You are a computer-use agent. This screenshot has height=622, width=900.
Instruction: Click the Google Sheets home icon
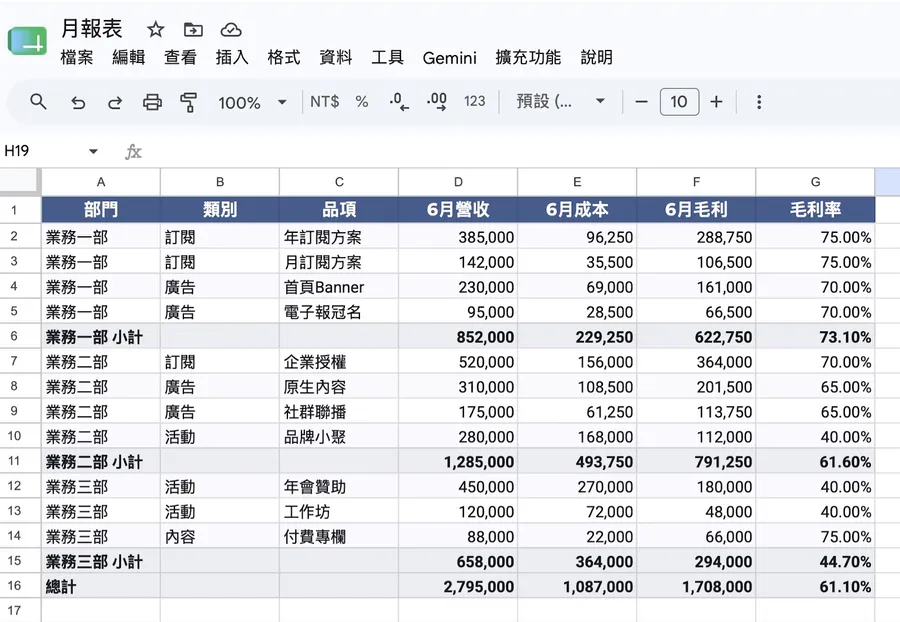click(27, 41)
